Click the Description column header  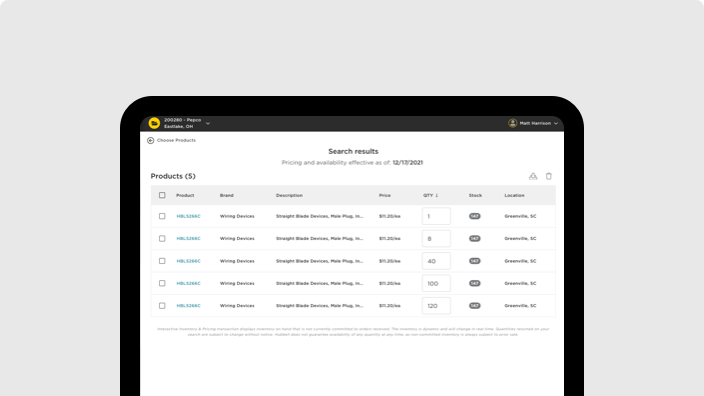[289, 195]
